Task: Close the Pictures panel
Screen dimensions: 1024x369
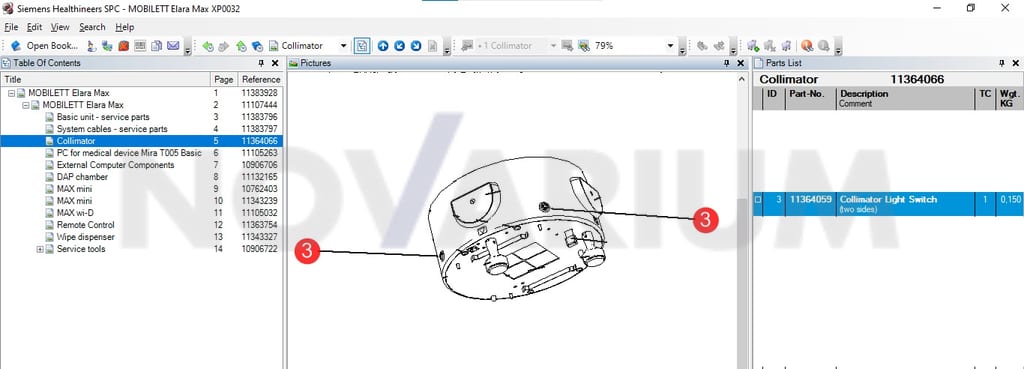Action: pyautogui.click(x=741, y=63)
